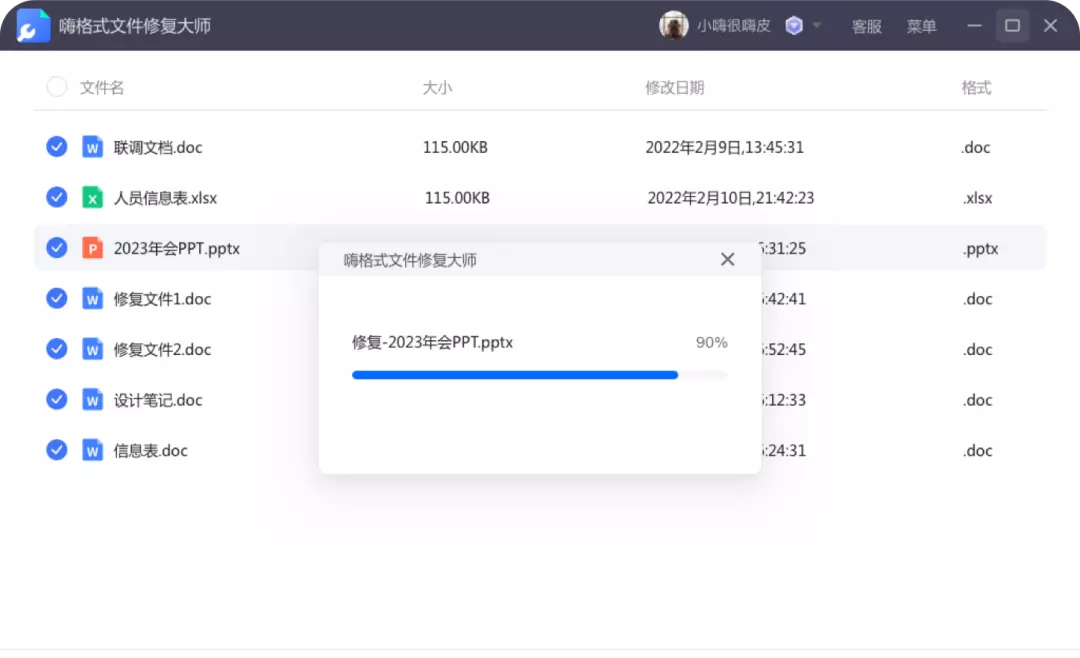1080x658 pixels.
Task: Close the main application window
Action: [x=1050, y=25]
